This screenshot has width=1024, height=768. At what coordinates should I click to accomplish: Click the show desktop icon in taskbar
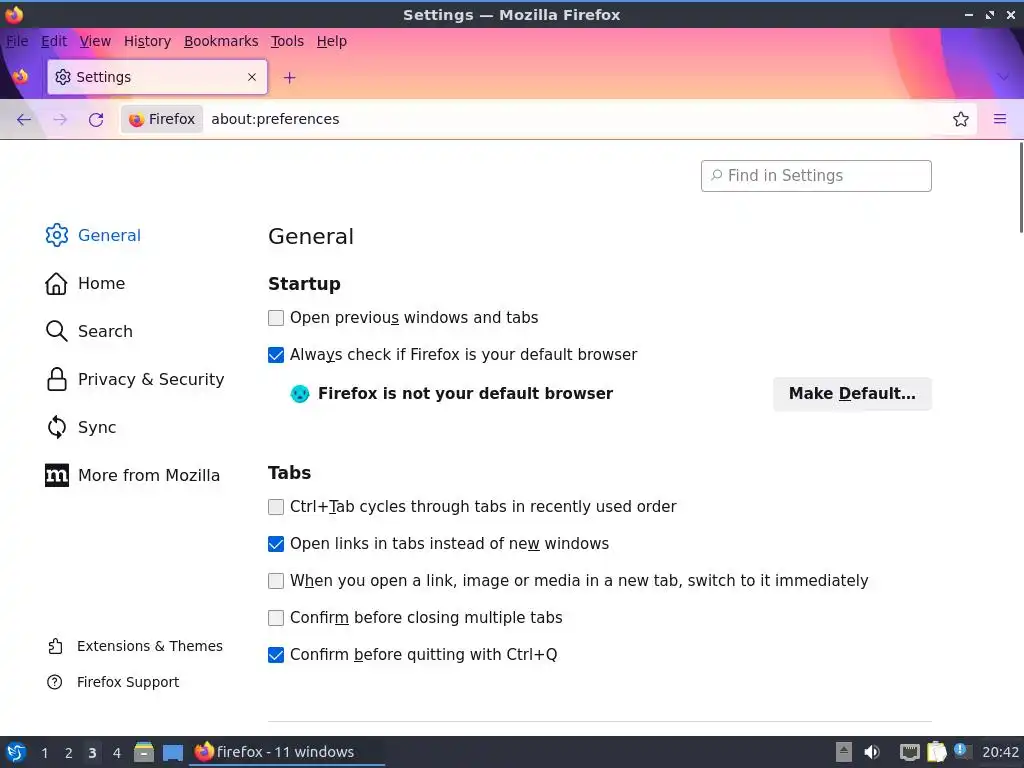point(172,752)
